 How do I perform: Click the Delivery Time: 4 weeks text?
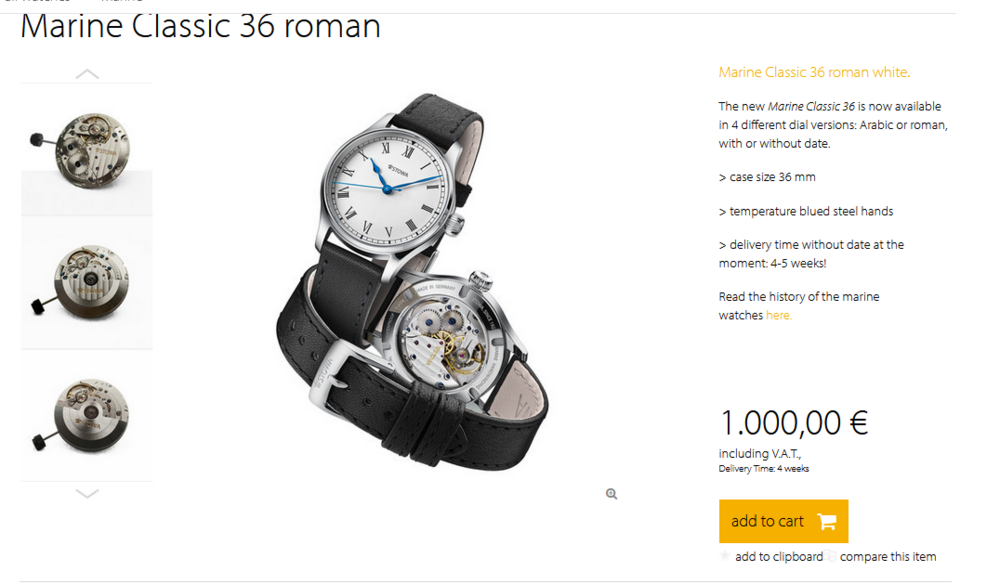pos(764,469)
